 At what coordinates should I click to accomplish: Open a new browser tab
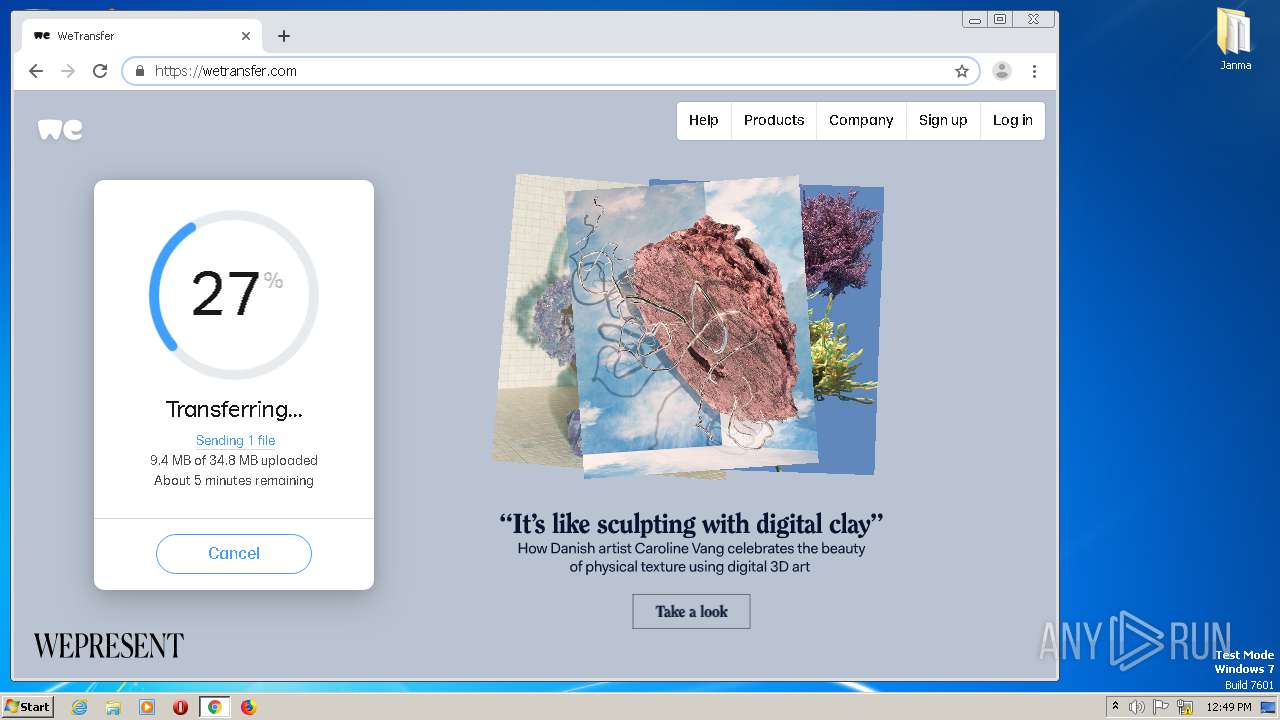pos(284,36)
